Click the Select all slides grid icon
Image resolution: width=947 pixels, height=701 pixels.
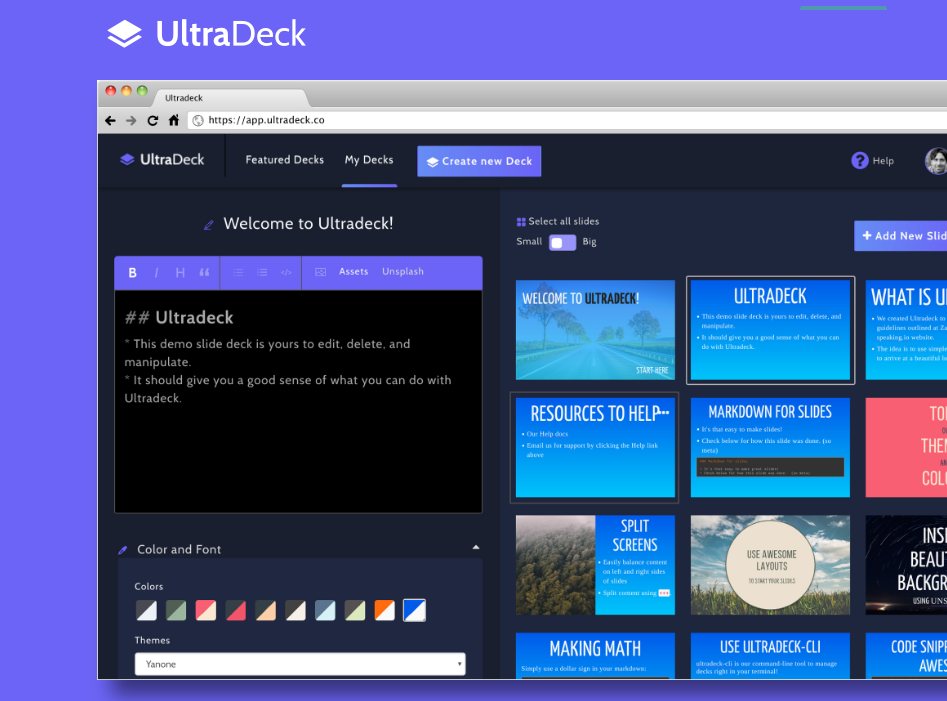point(521,222)
